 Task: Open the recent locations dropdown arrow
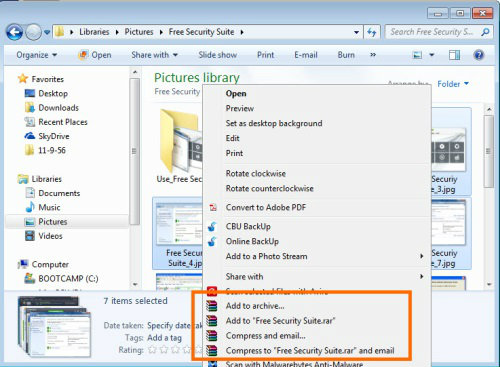[47, 32]
